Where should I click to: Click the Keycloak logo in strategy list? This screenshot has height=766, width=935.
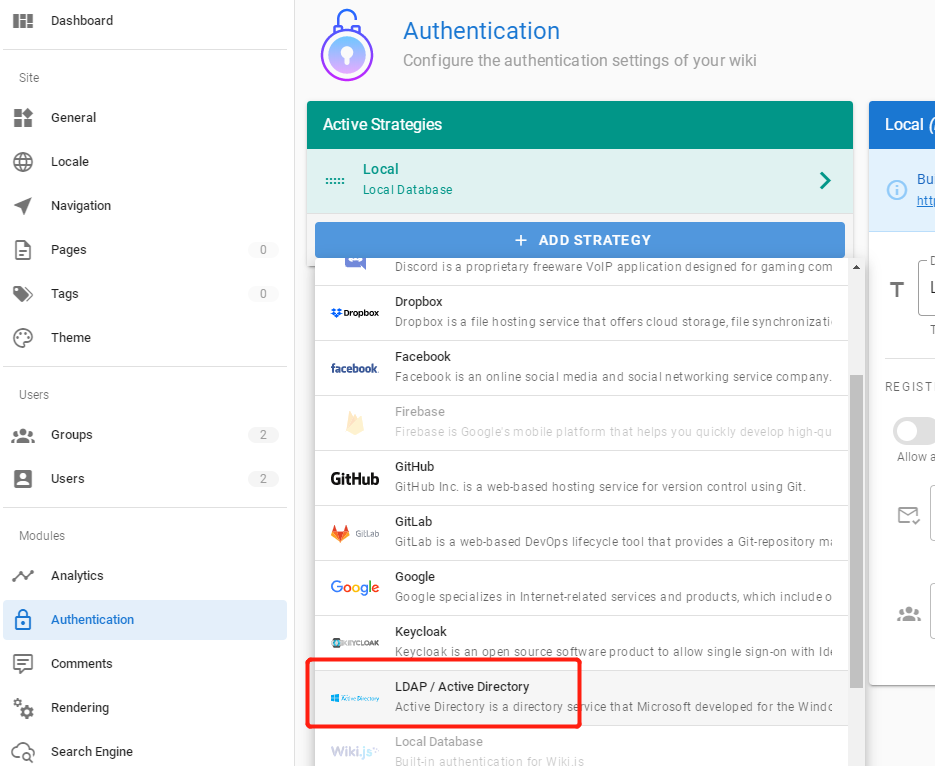[355, 643]
